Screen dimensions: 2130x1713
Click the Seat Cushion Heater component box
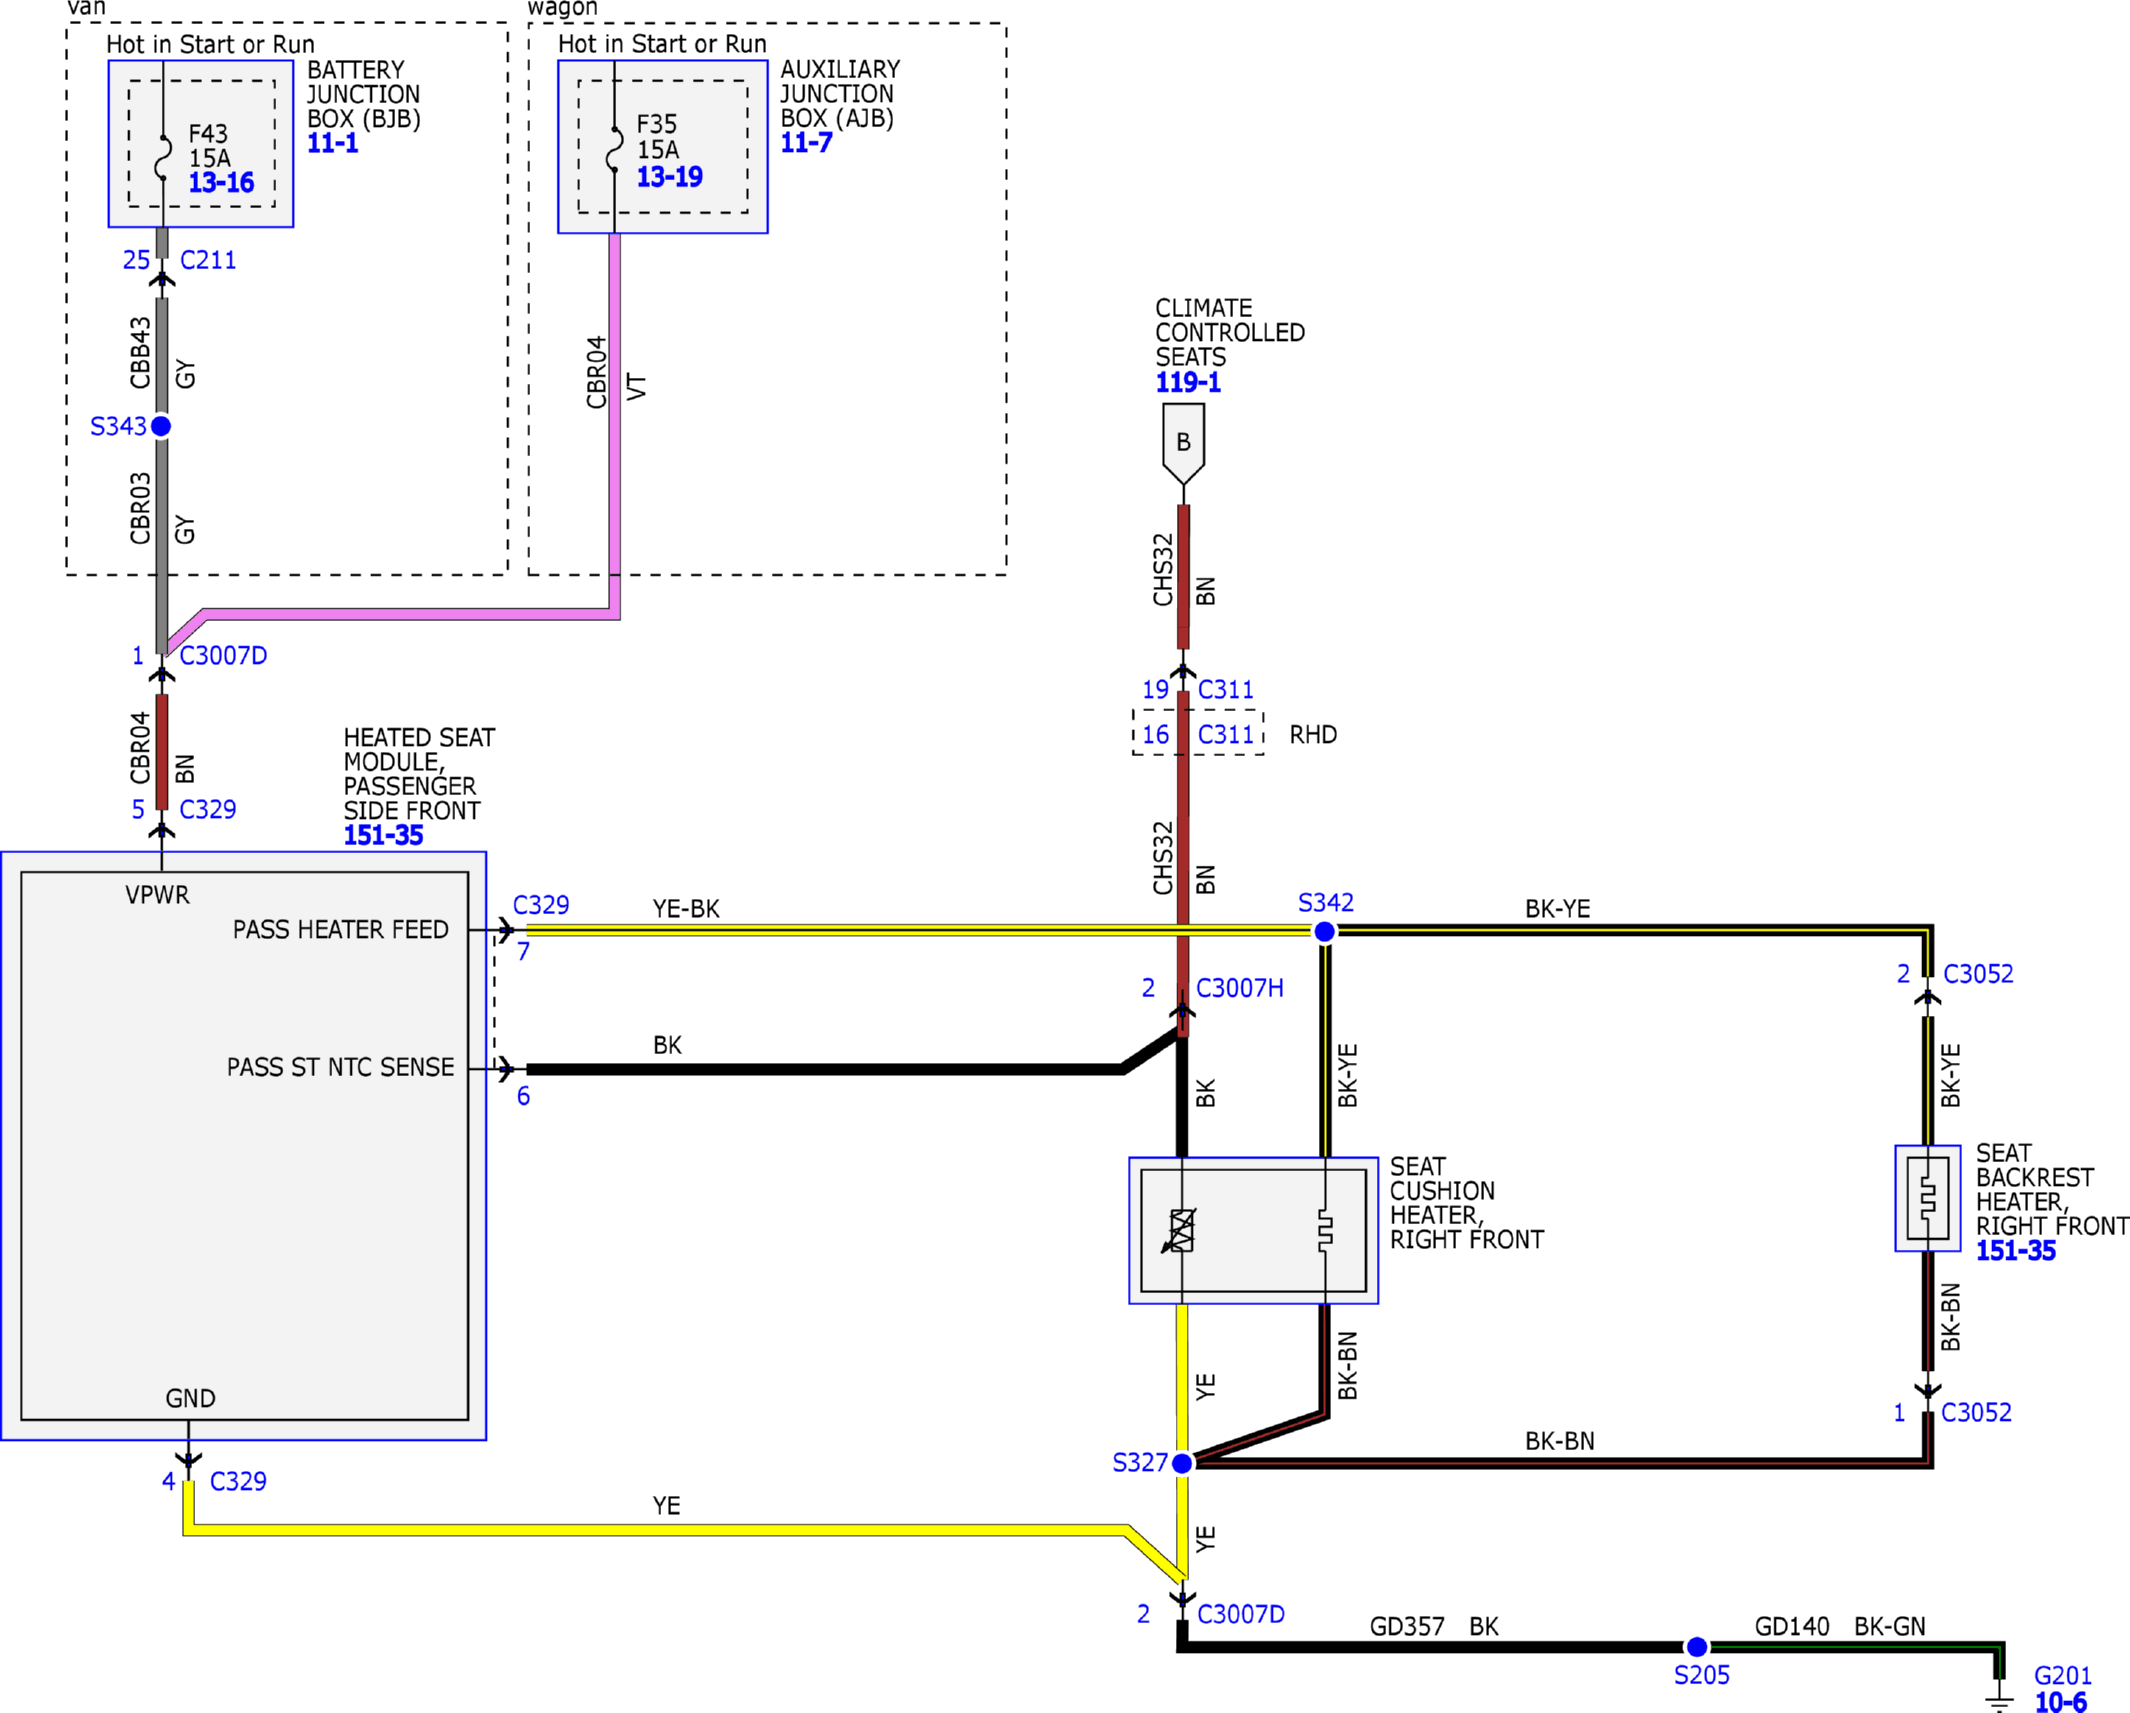[x=1253, y=1231]
